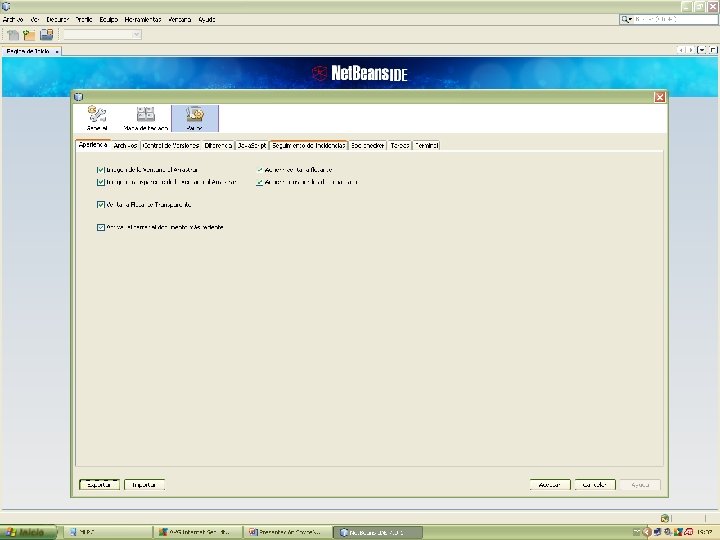Click the Ayuda button in options dialog
This screenshot has height=540, width=720.
click(640, 485)
